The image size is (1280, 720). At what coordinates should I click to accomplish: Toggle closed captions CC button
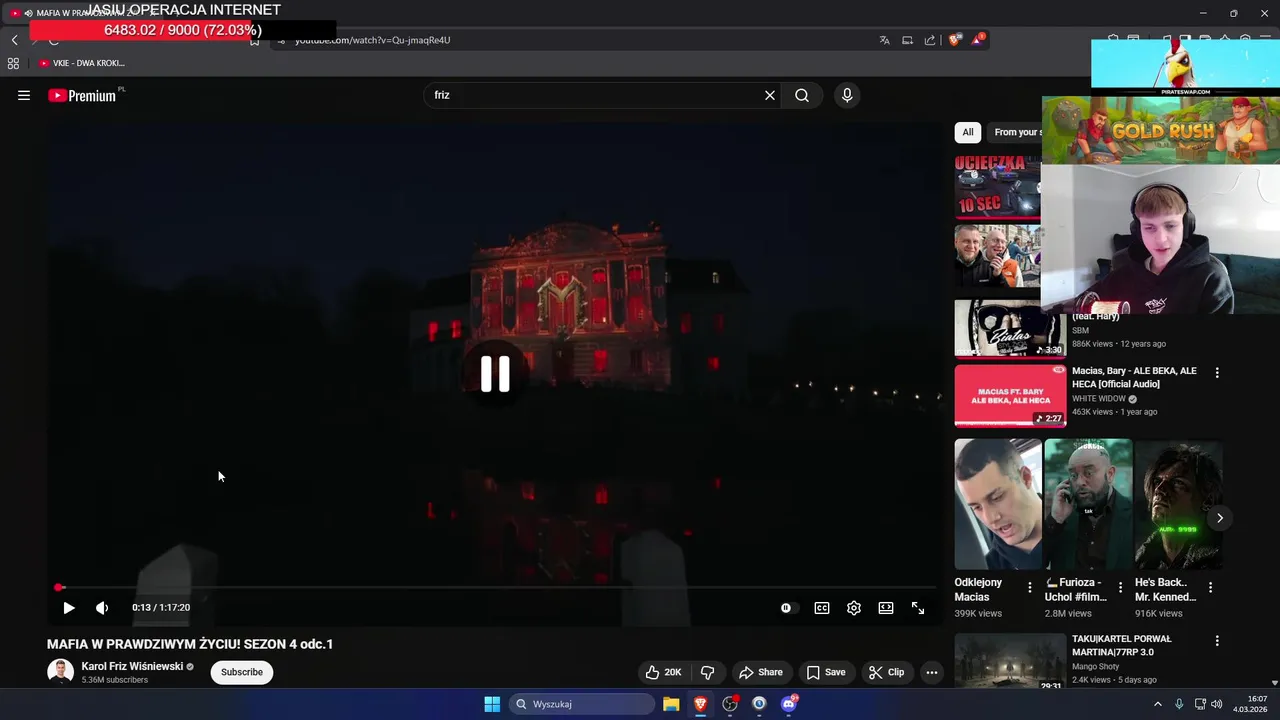[x=822, y=608]
